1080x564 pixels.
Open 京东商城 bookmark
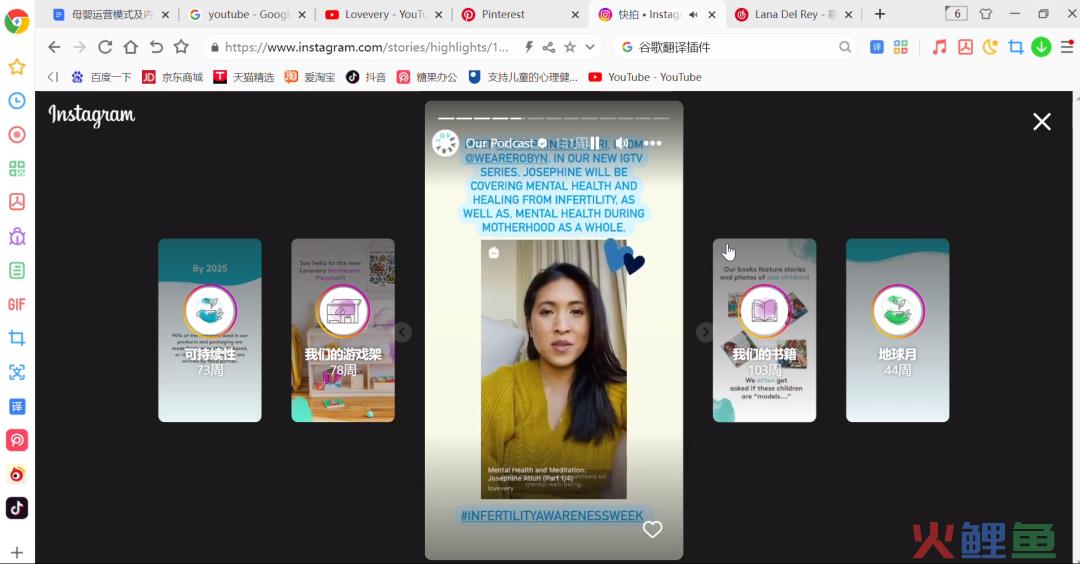172,77
